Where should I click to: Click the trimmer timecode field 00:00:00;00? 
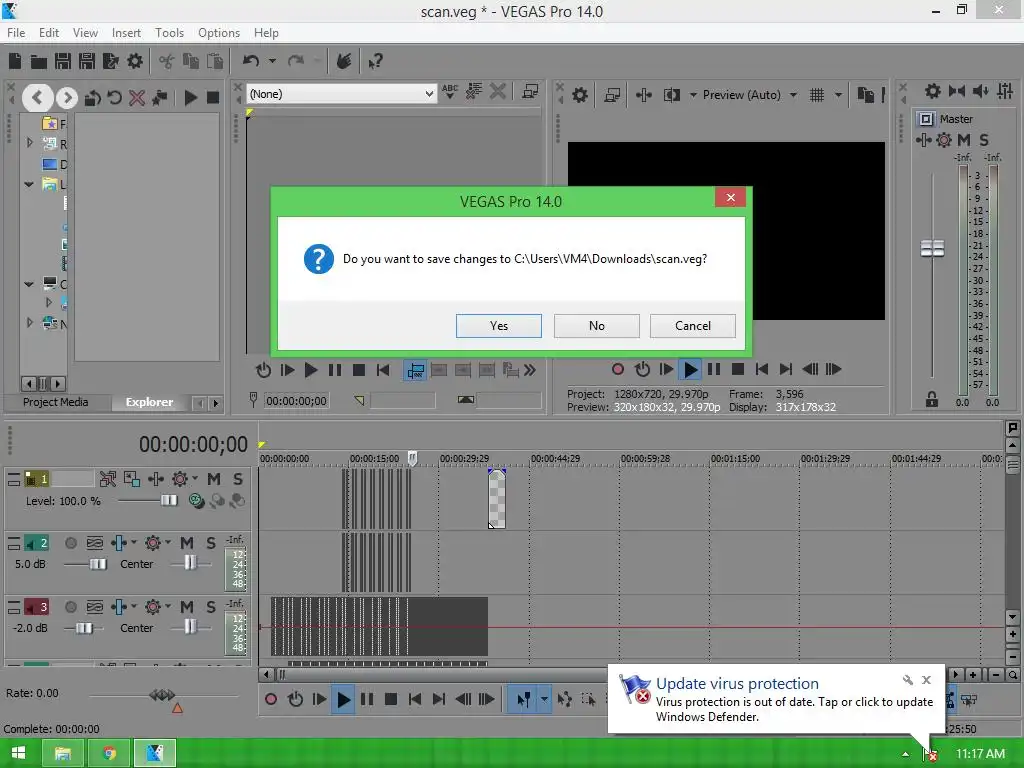click(x=296, y=401)
